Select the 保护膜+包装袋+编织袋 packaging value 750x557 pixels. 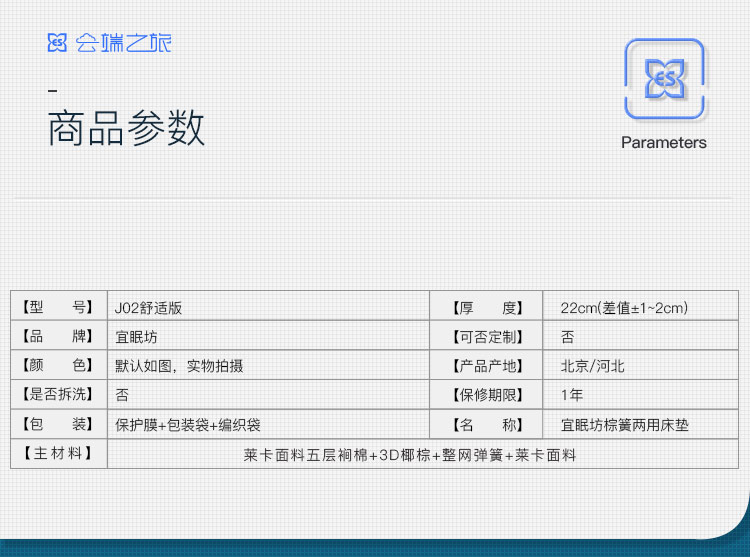click(x=188, y=425)
